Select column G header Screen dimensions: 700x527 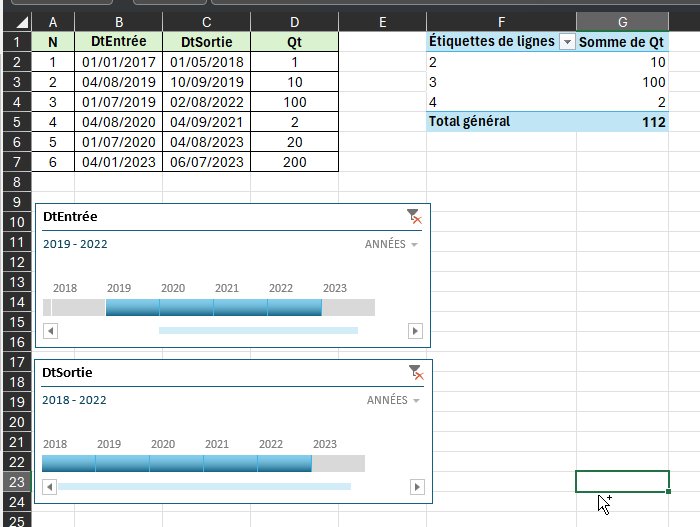click(622, 22)
